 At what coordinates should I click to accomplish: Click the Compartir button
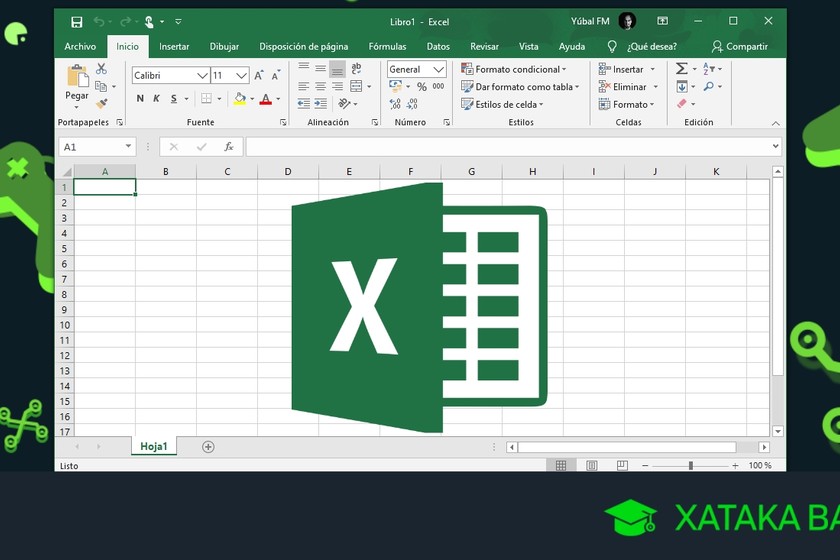pos(740,46)
